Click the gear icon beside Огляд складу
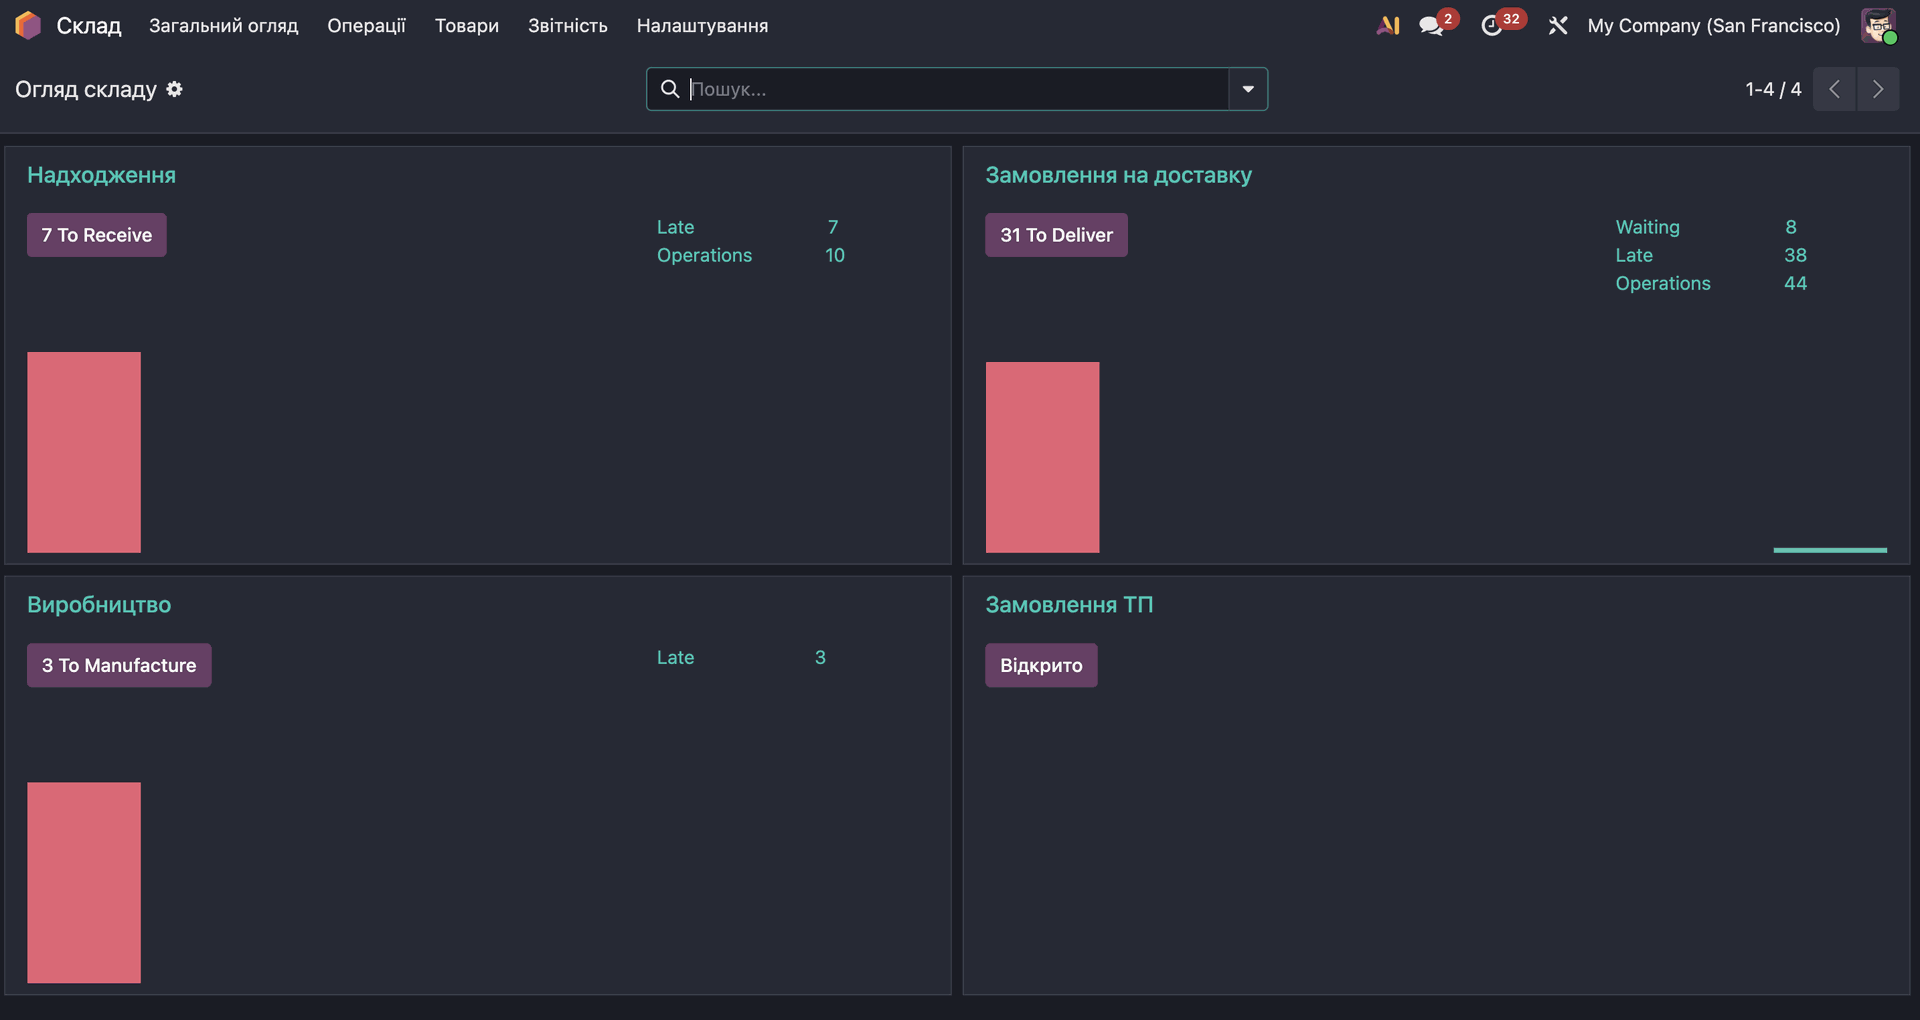The height and width of the screenshot is (1020, 1920). 174,89
